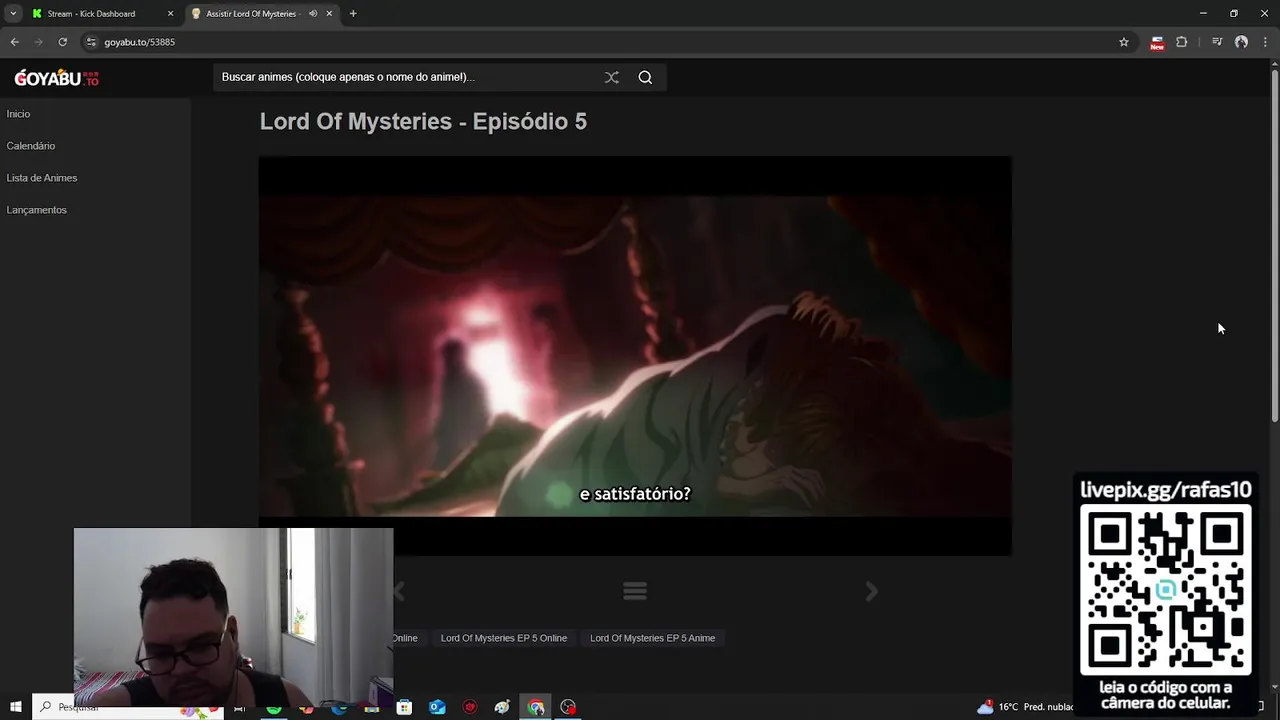Open Outlook from the taskbar
This screenshot has width=1280, height=720.
point(437,707)
